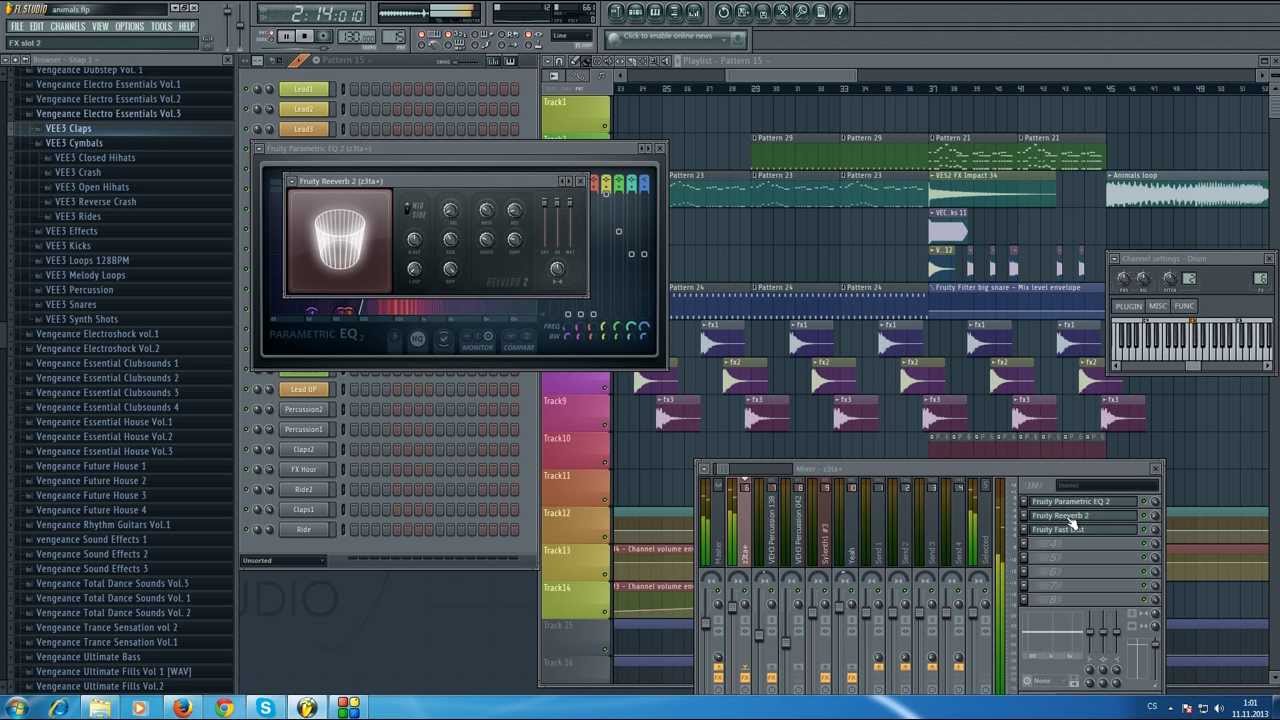The height and width of the screenshot is (720, 1280).
Task: Open the OPTIONS menu
Action: point(130,26)
